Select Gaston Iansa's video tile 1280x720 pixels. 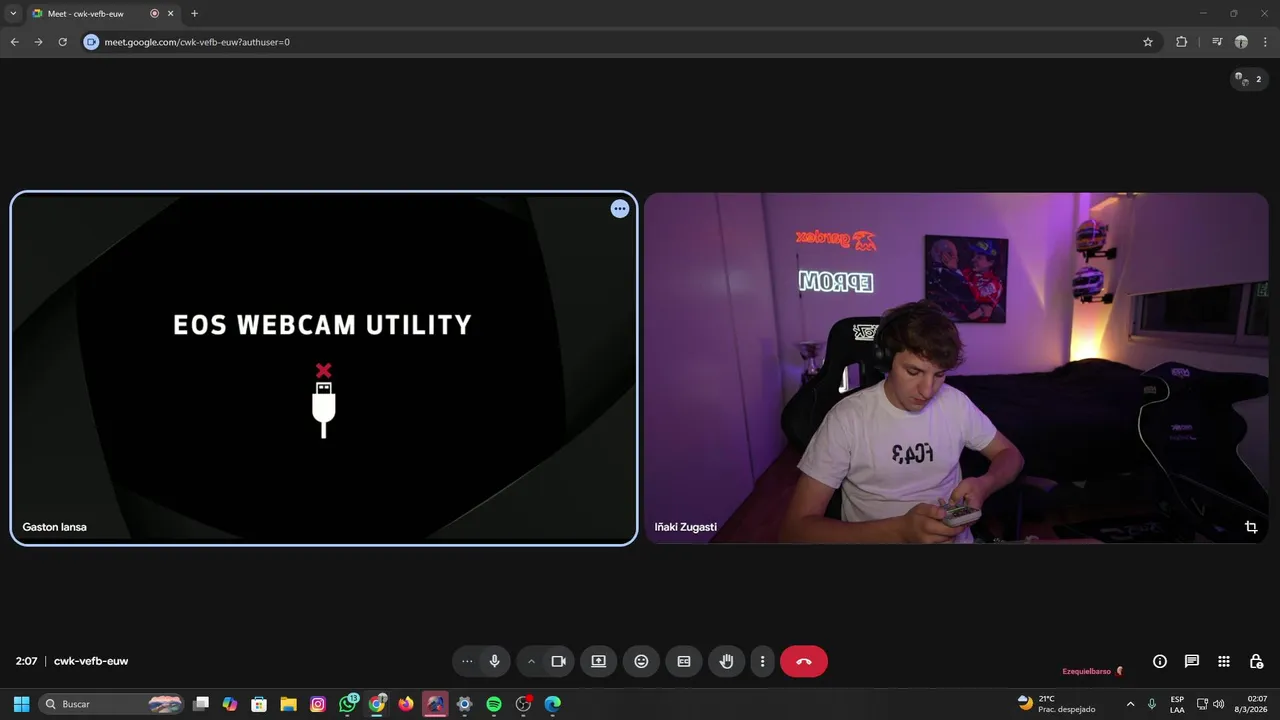tap(324, 368)
